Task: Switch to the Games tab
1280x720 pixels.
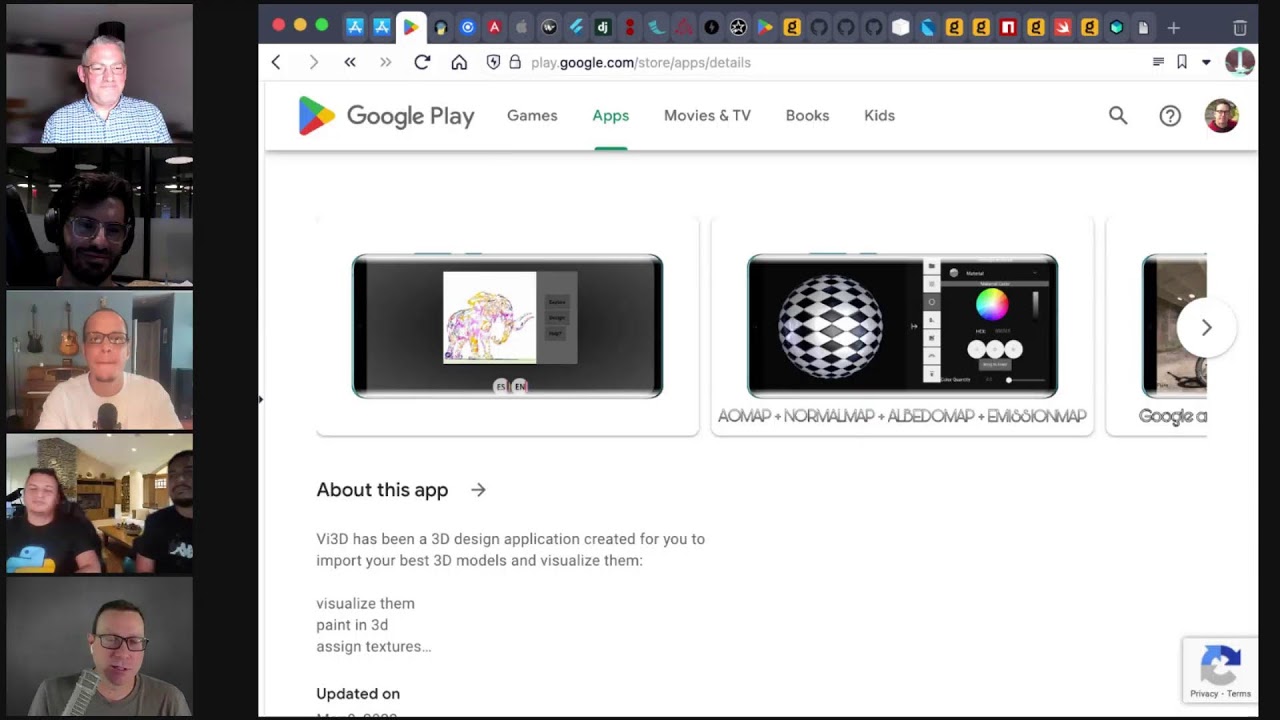Action: [x=532, y=116]
